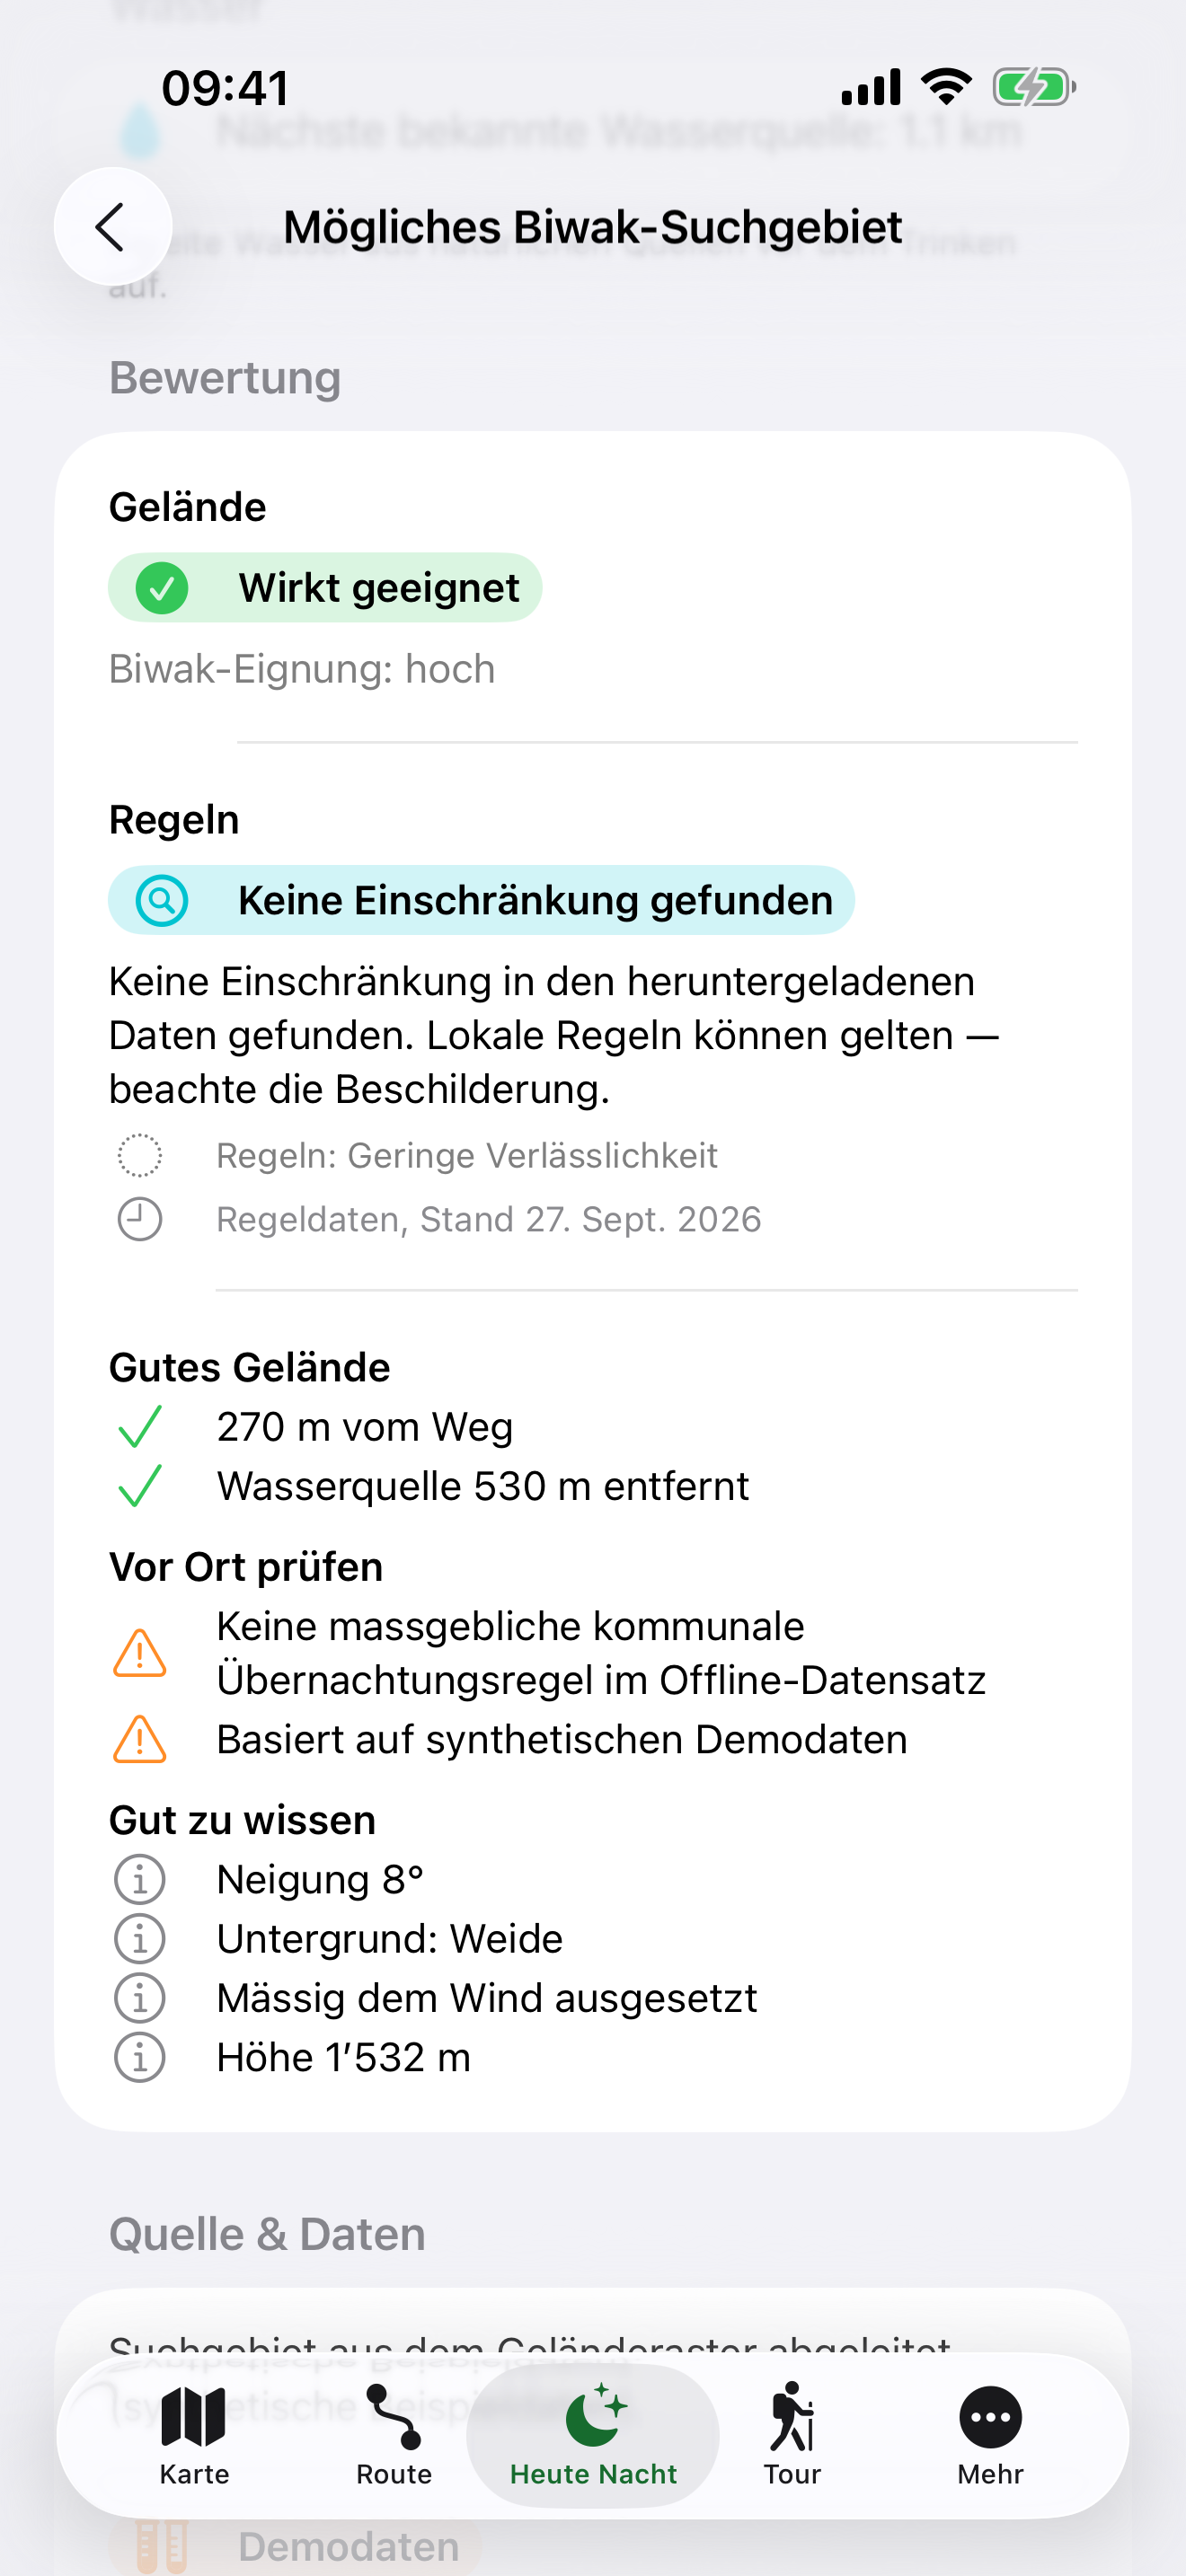The height and width of the screenshot is (2576, 1186).
Task: Tap the back chevron button
Action: [112, 227]
